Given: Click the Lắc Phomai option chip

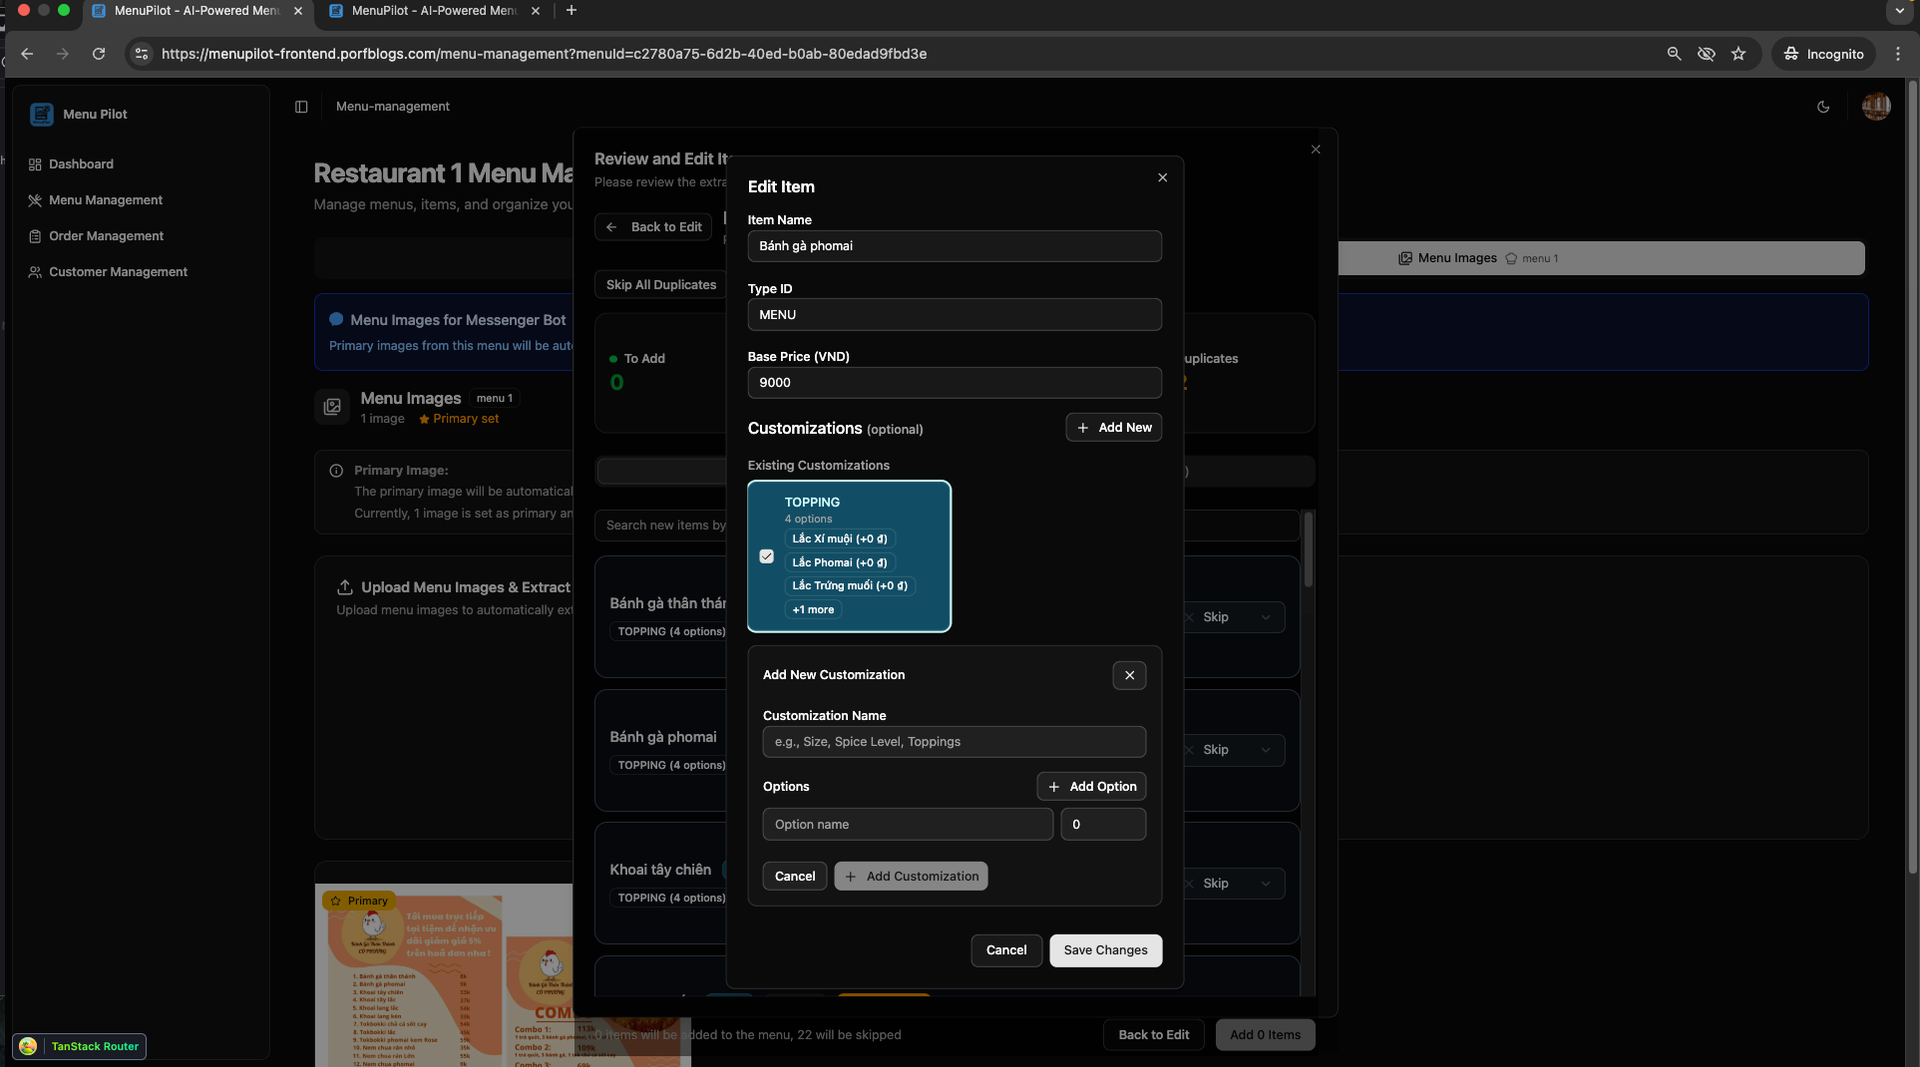Looking at the screenshot, I should pyautogui.click(x=840, y=563).
